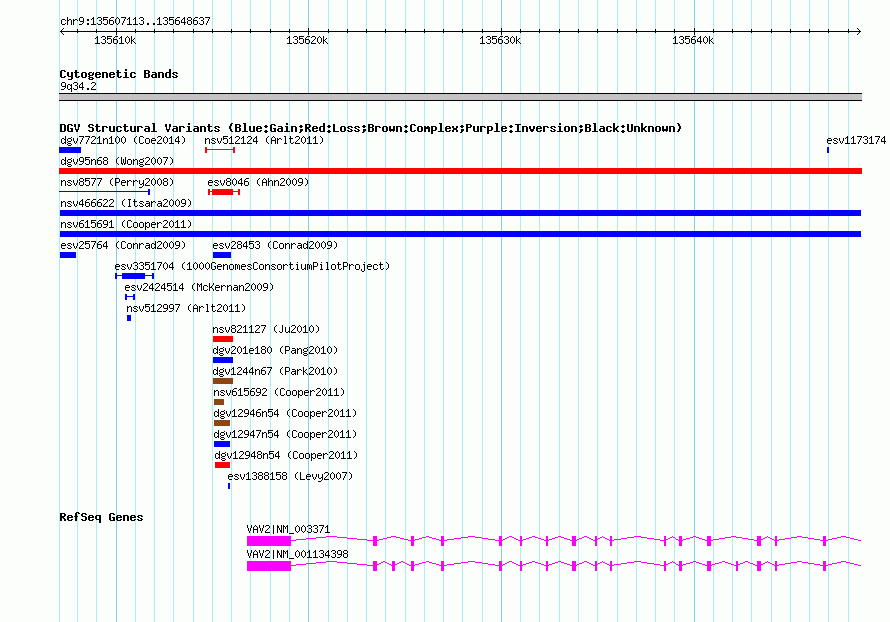Image resolution: width=890 pixels, height=622 pixels.
Task: Select the brown dgv1244n67 complex bar
Action: coord(223,381)
